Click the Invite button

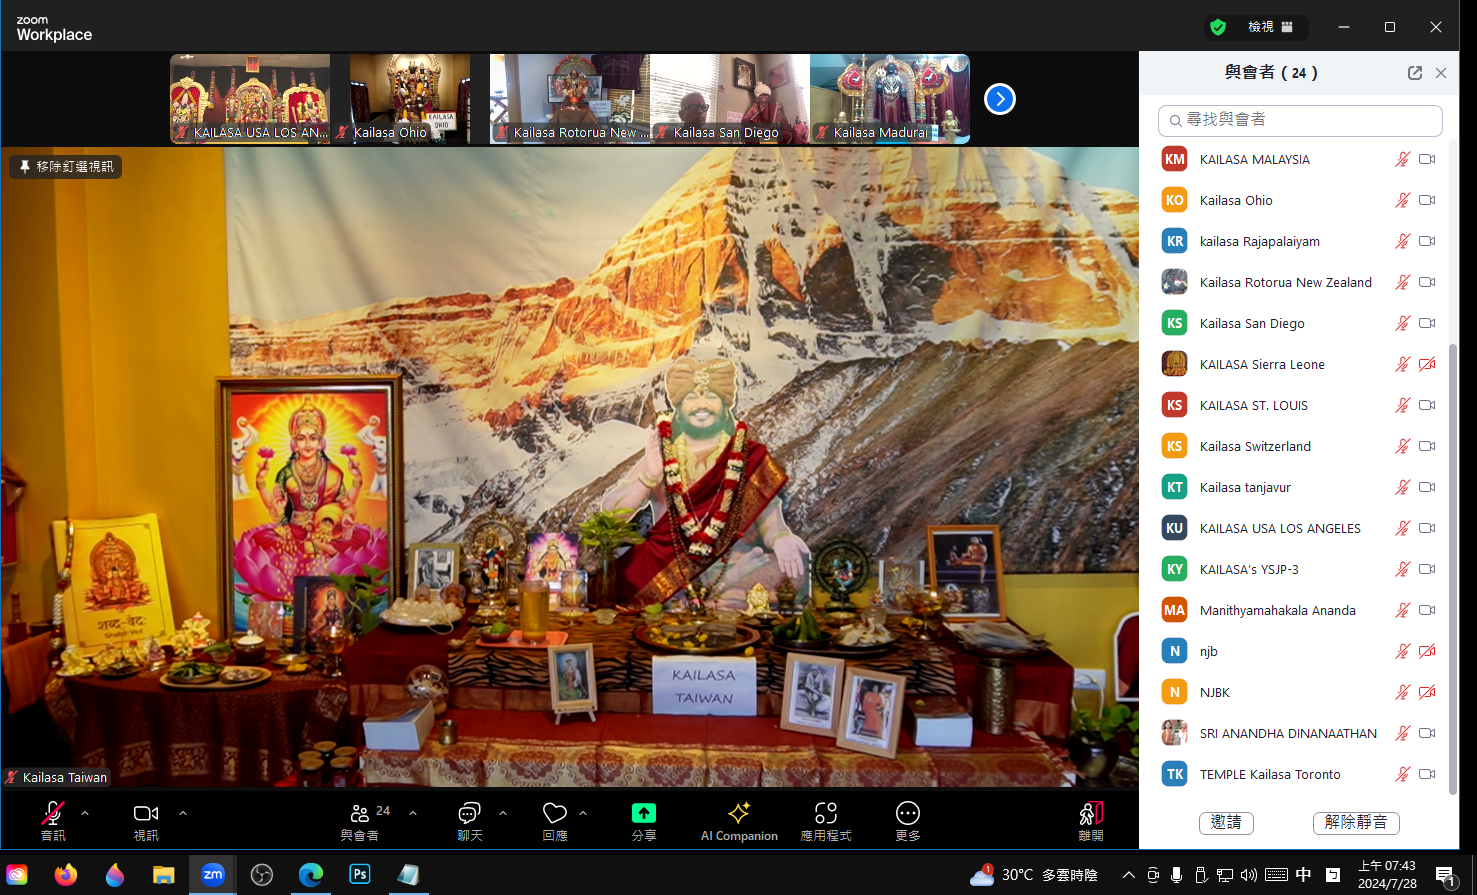[1226, 822]
